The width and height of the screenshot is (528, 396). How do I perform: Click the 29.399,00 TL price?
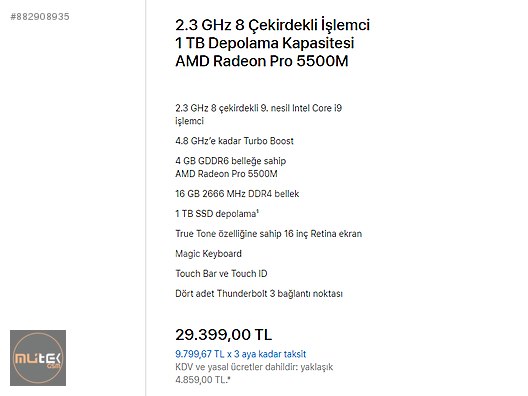[223, 334]
